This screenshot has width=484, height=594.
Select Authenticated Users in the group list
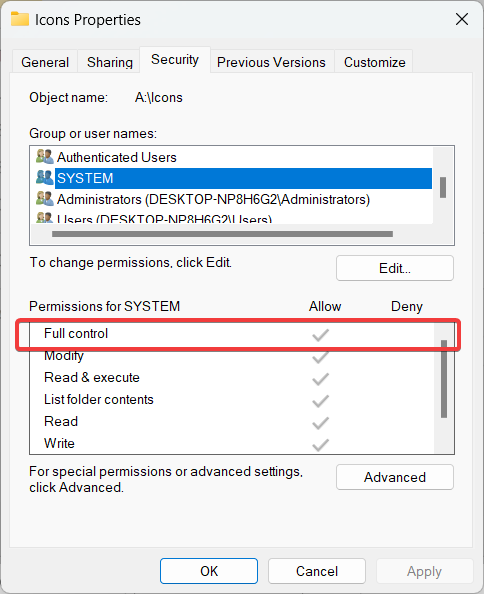(x=117, y=157)
